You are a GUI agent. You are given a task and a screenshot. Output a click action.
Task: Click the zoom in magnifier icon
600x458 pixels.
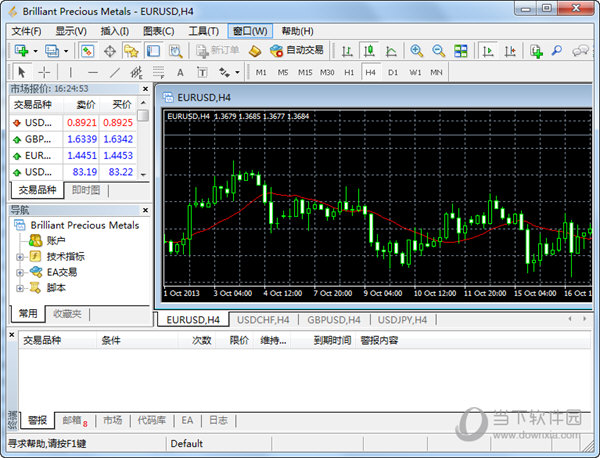point(416,50)
